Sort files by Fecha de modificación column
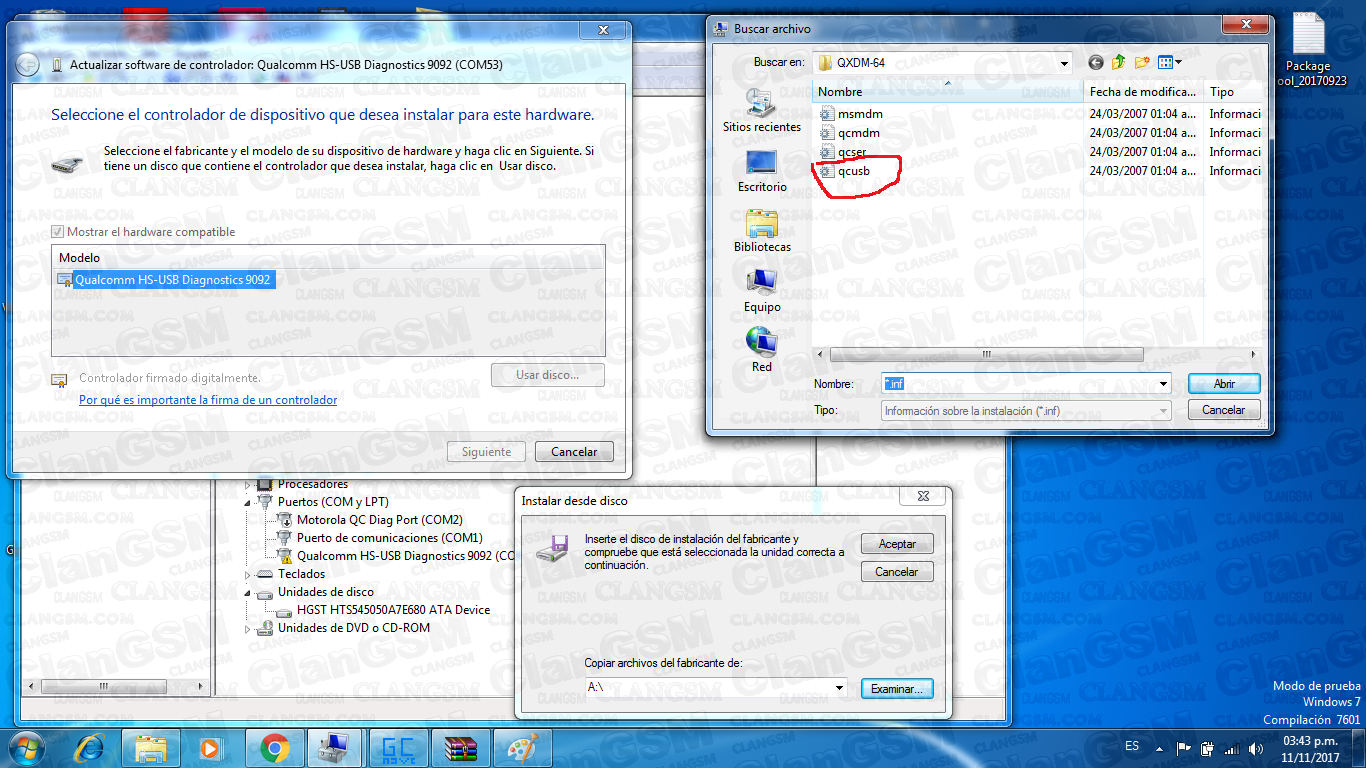Viewport: 1366px width, 768px height. coord(1144,92)
